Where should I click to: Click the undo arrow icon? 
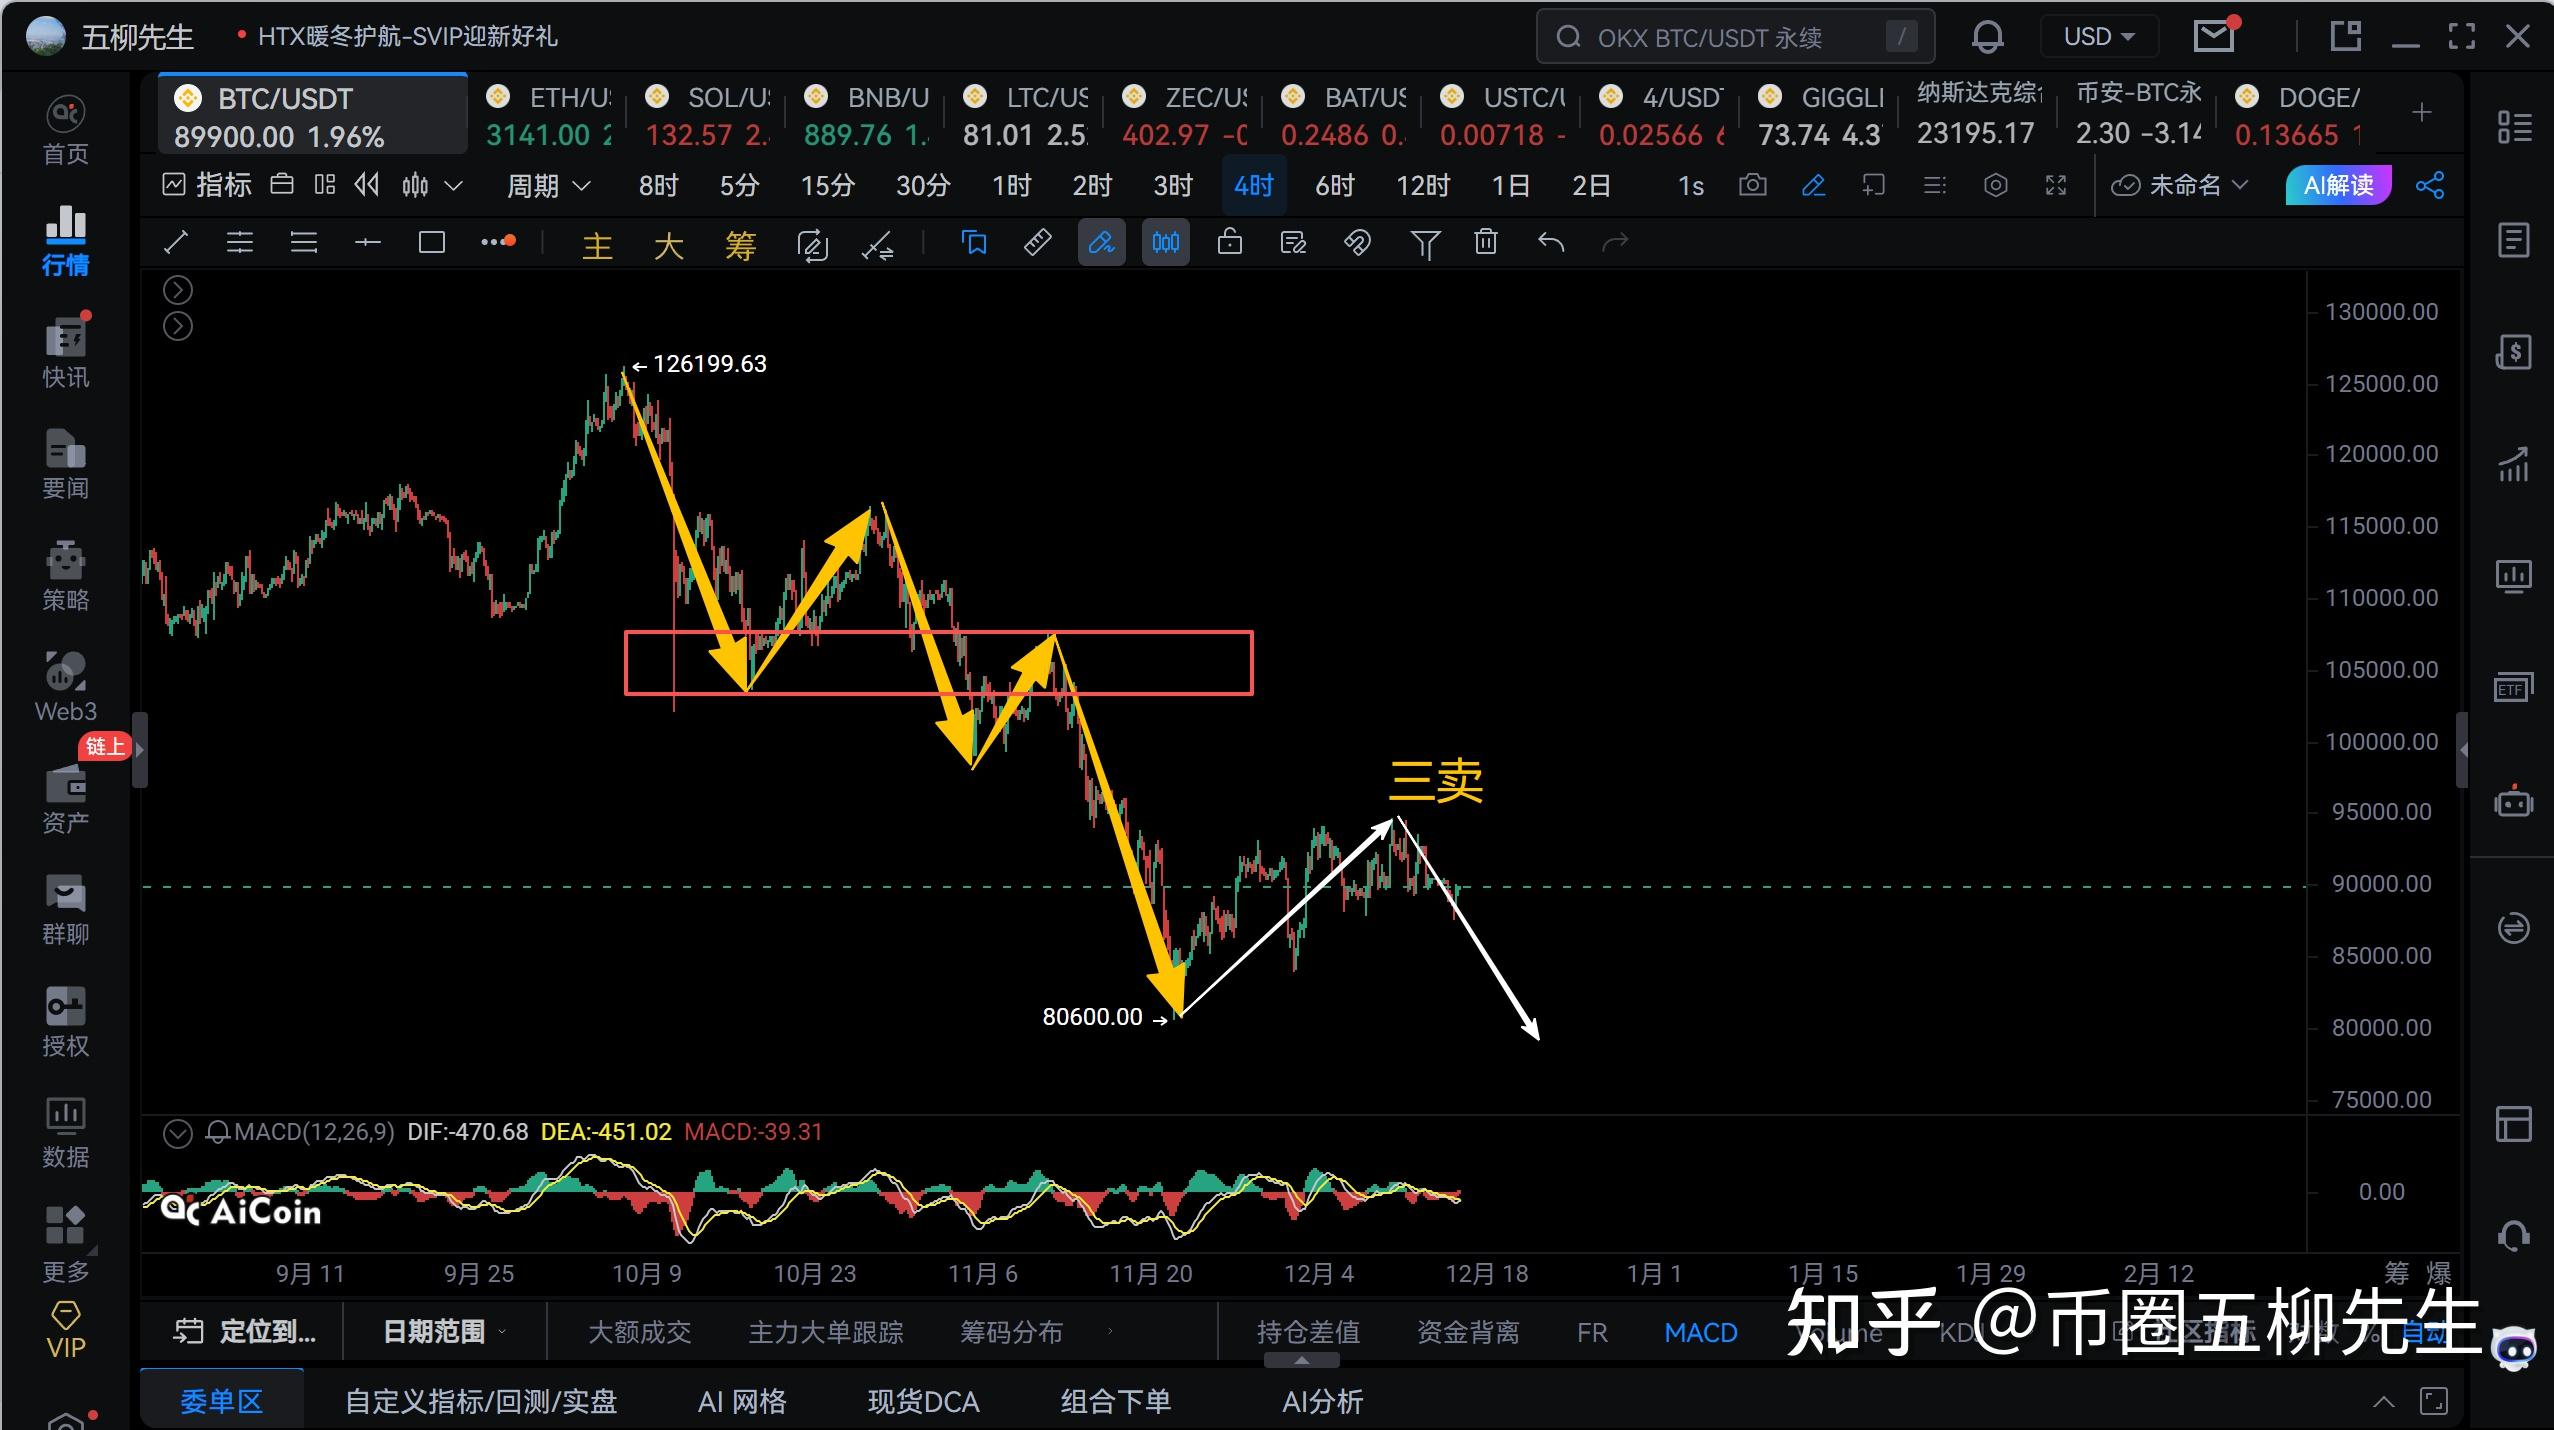tap(1550, 243)
